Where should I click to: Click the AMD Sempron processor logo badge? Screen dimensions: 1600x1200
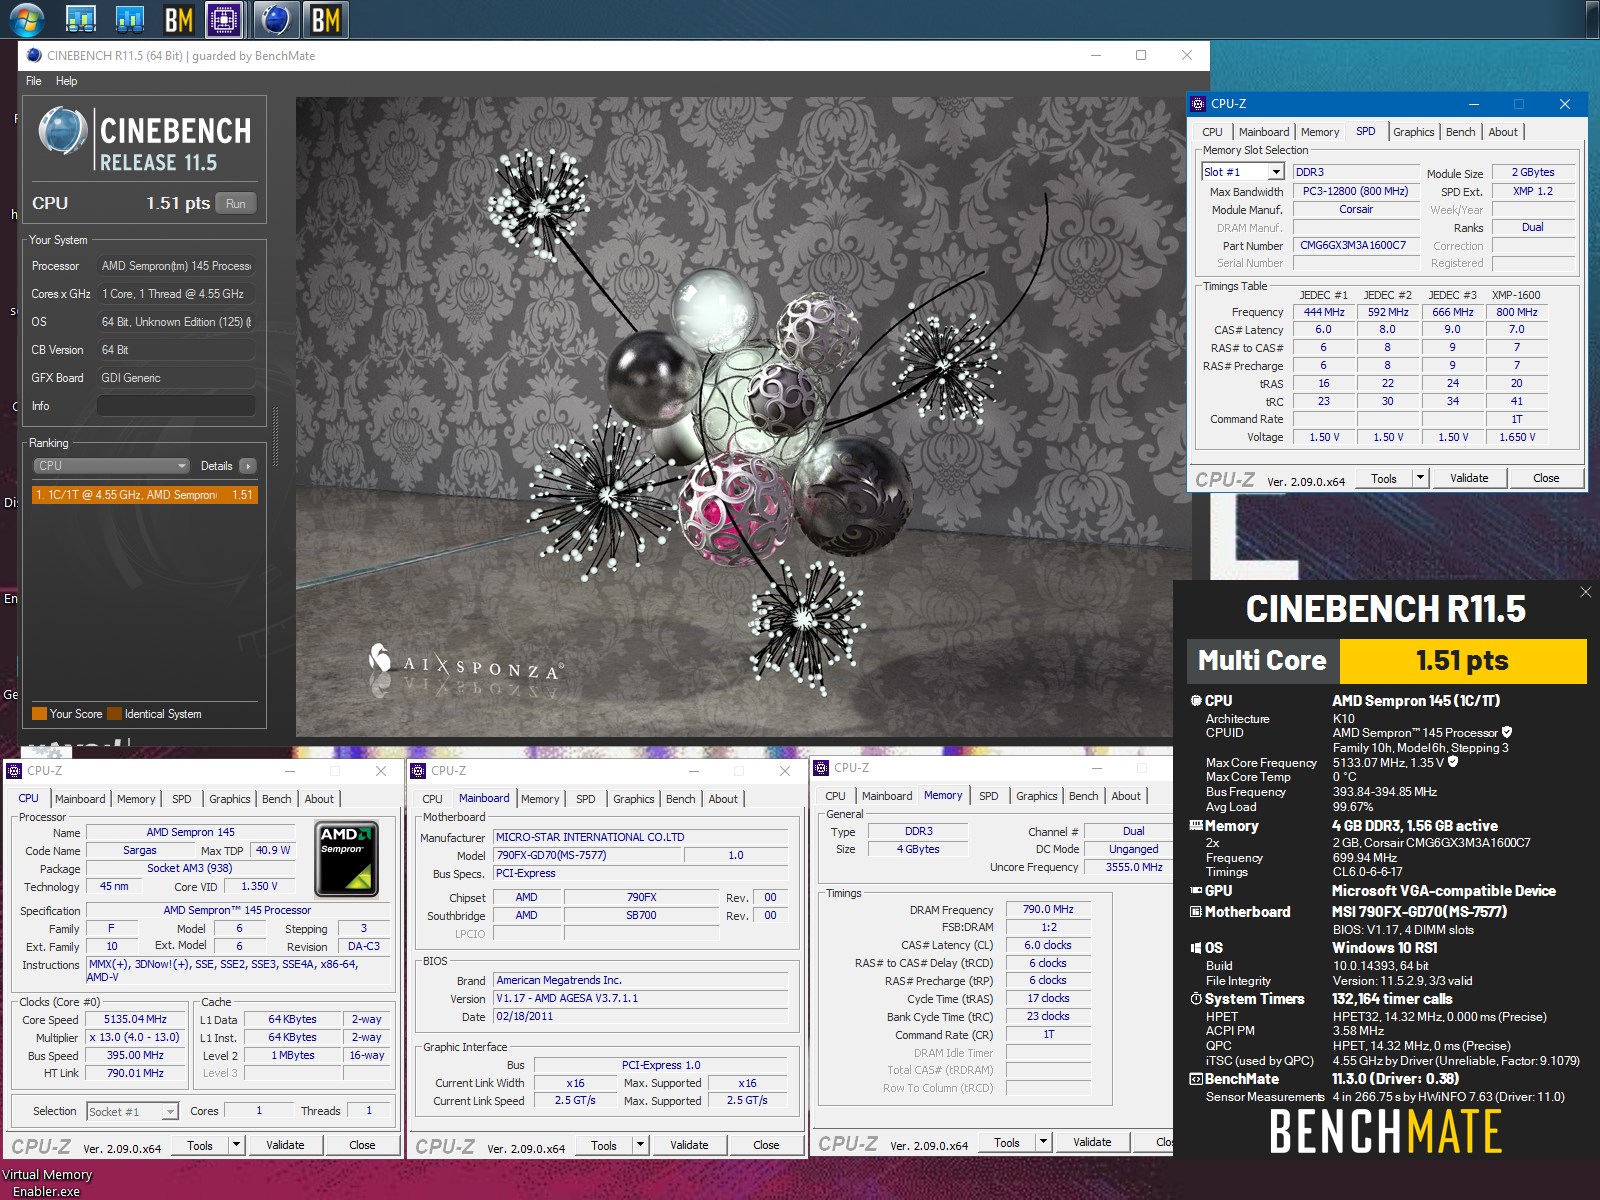coord(346,859)
